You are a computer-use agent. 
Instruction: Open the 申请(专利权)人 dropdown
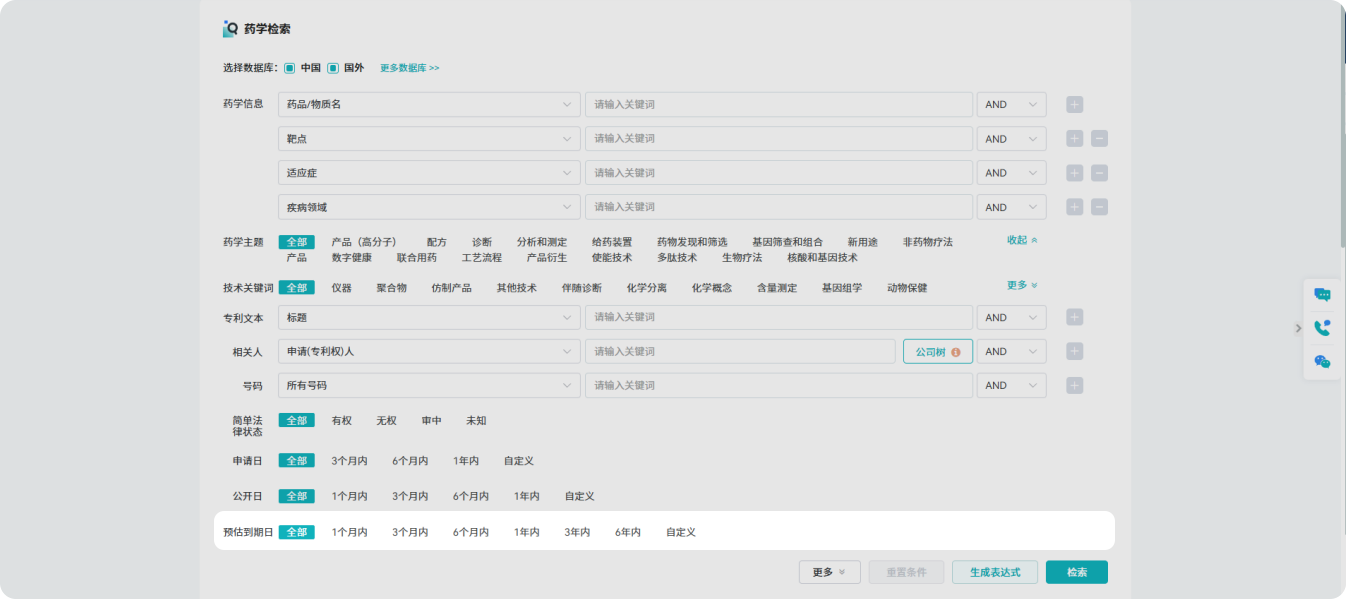(x=429, y=351)
